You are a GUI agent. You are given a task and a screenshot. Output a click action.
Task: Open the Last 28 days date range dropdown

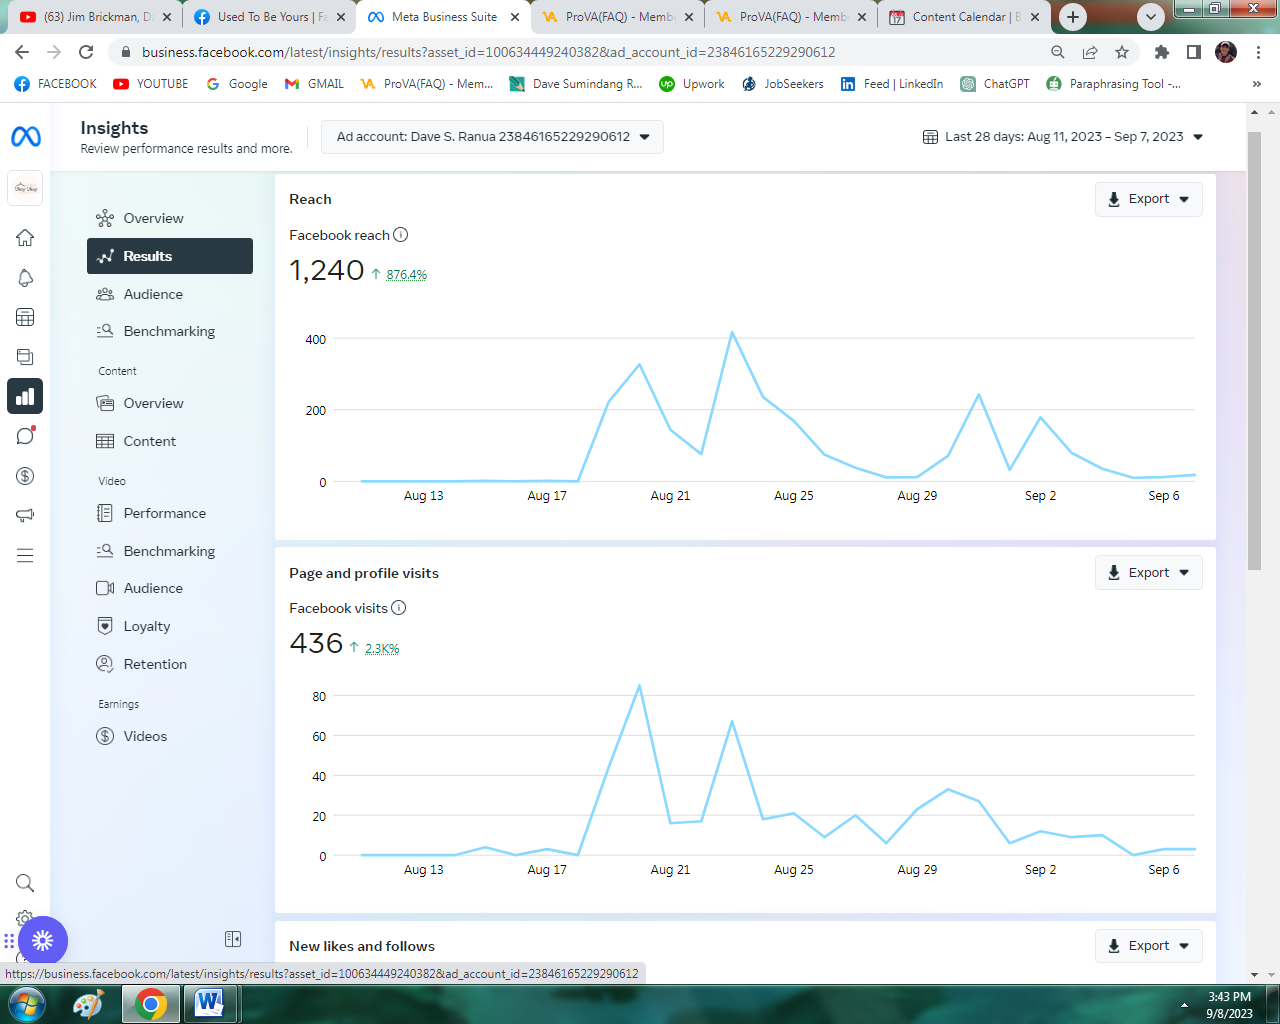1062,137
